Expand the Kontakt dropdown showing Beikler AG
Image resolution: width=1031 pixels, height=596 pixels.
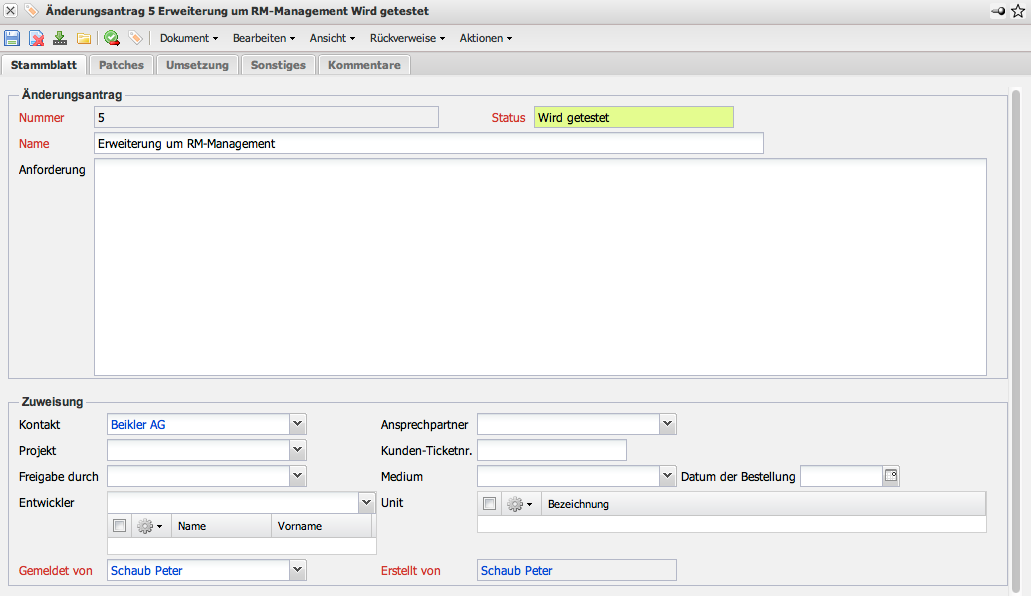click(x=297, y=424)
